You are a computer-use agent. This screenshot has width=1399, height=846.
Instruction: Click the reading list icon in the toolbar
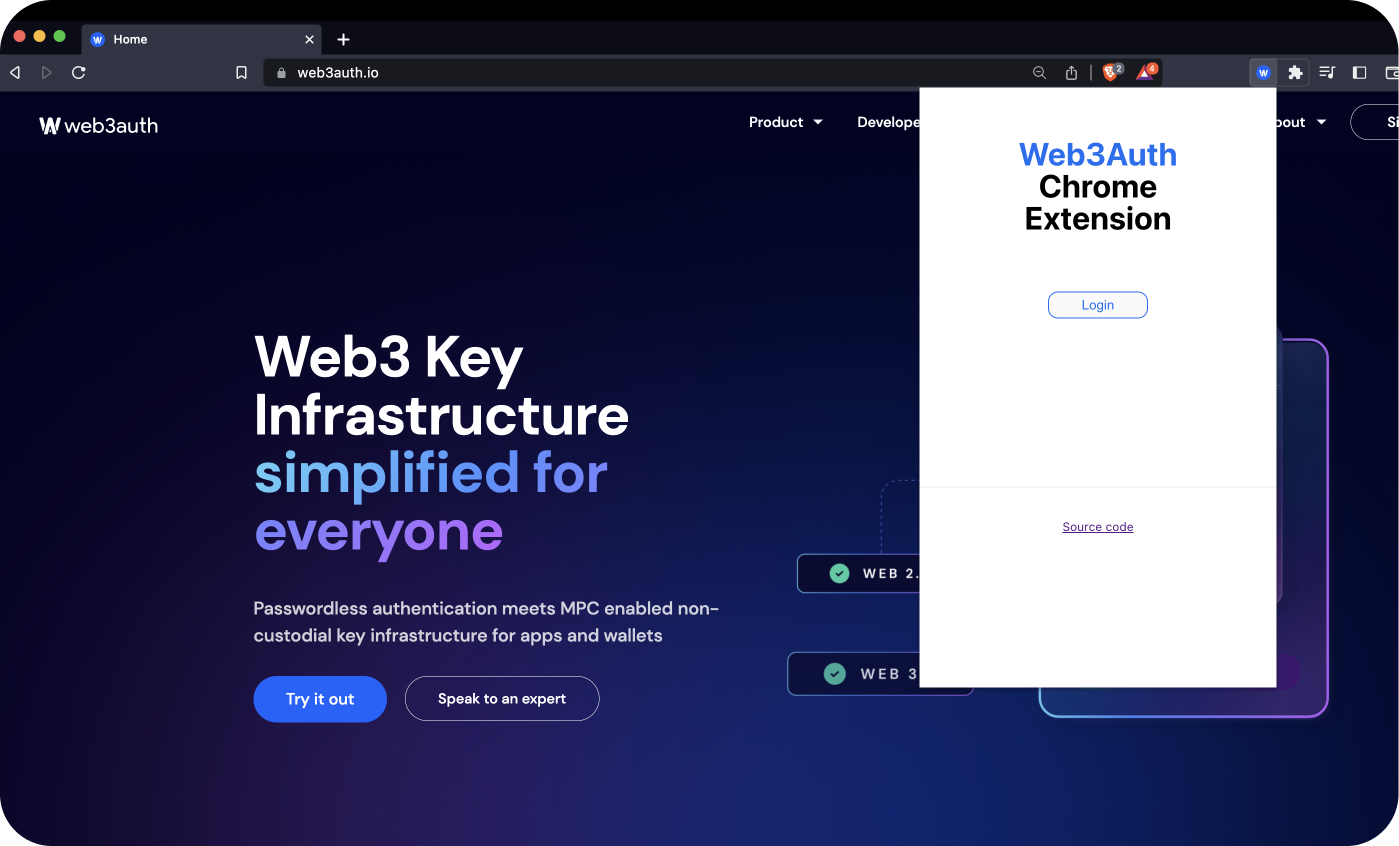pyautogui.click(x=1327, y=72)
